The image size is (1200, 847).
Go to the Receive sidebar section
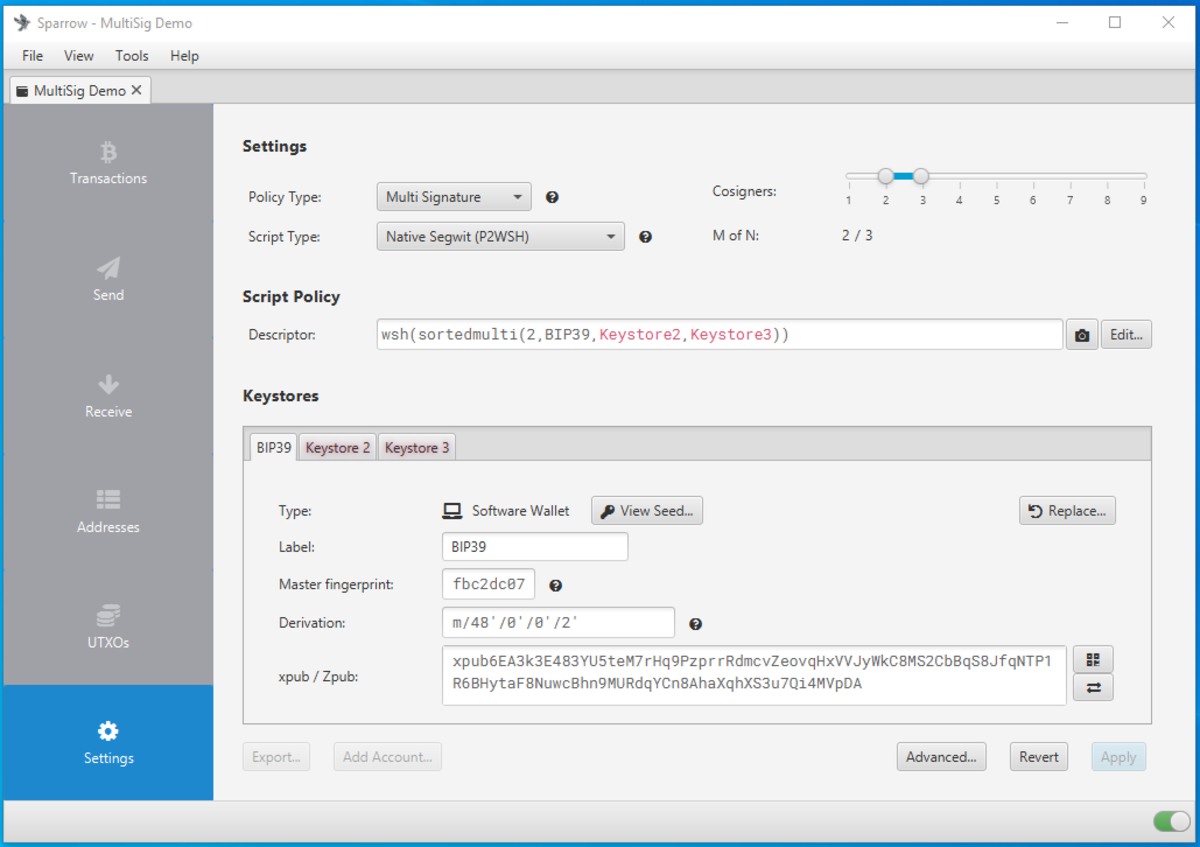[x=108, y=395]
